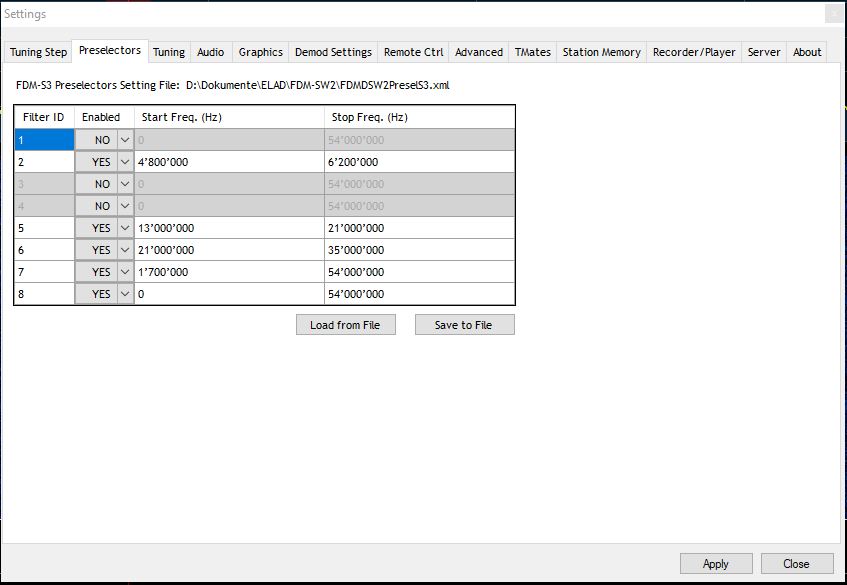The image size is (847, 585).
Task: Select the Remote Ctrl tab
Action: point(413,52)
